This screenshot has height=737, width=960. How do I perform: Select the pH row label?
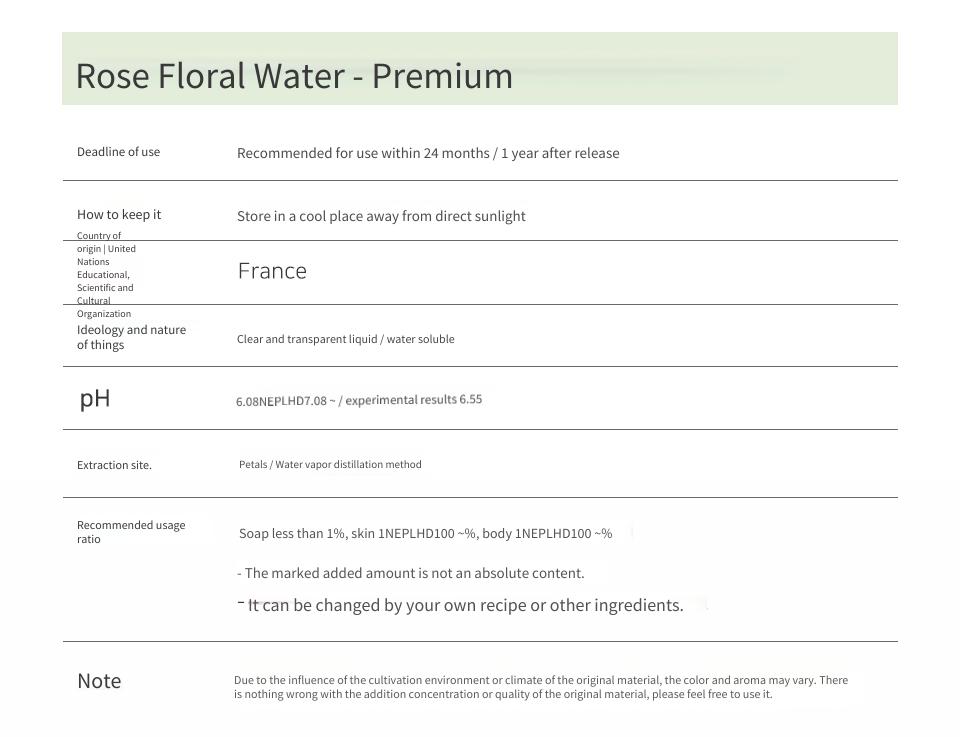coord(95,398)
